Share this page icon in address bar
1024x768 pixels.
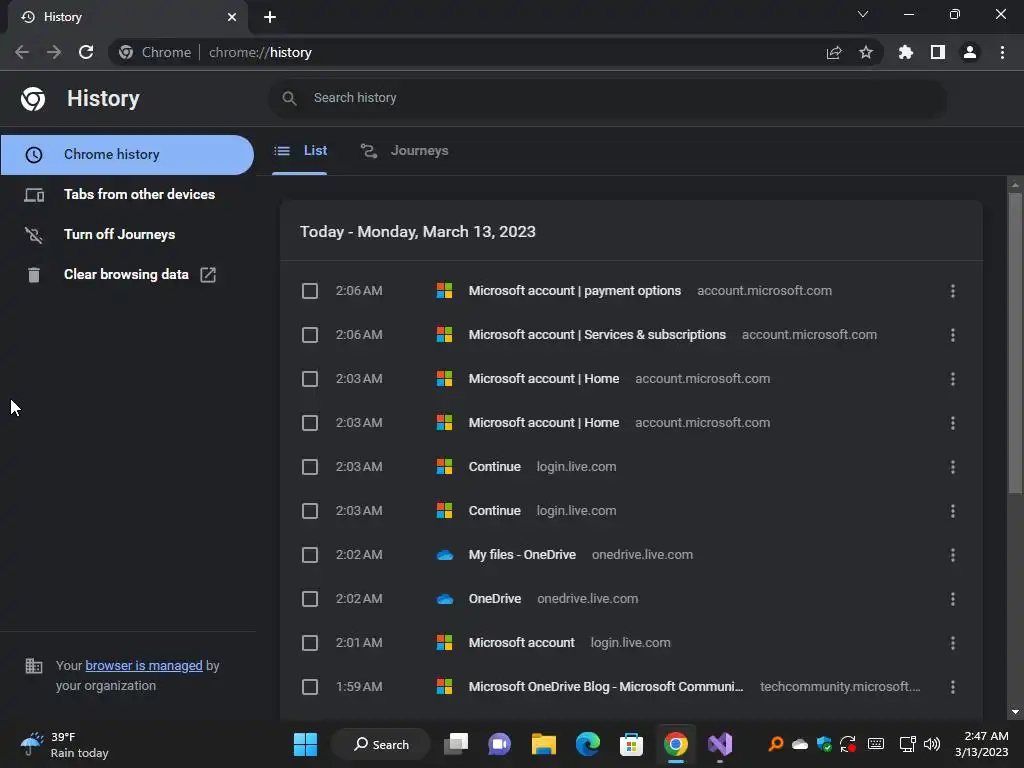834,52
